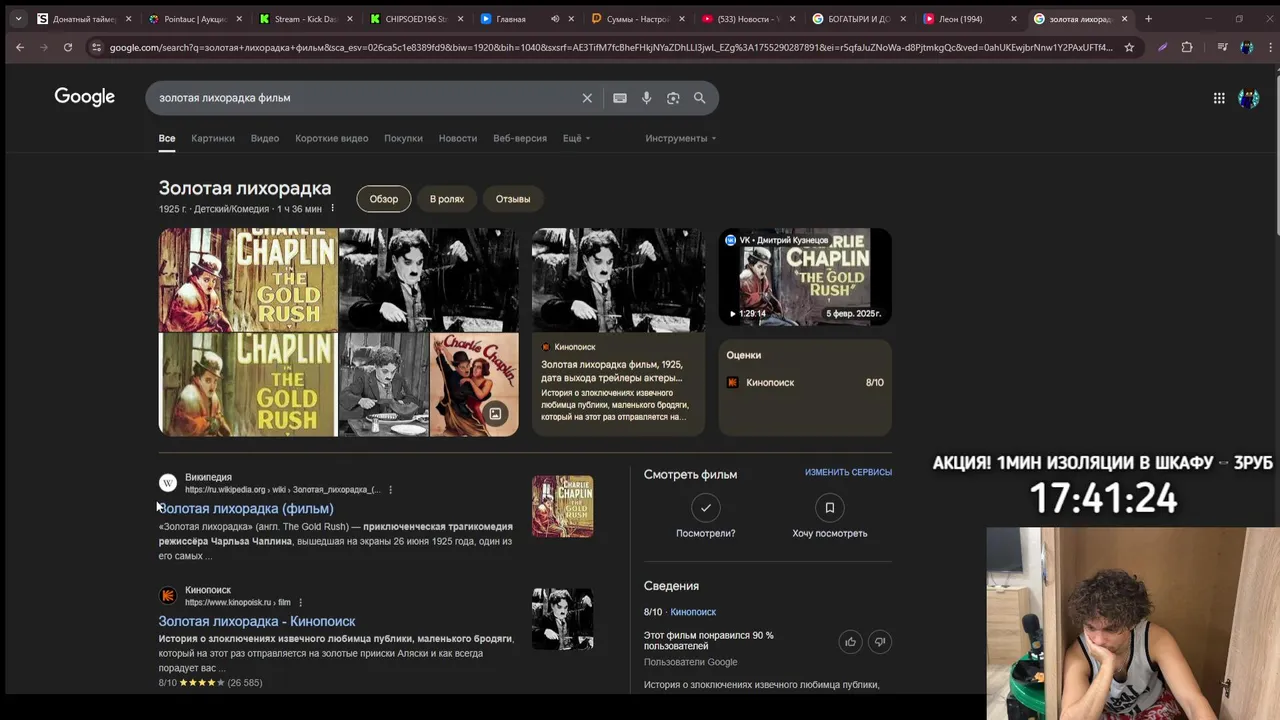Image resolution: width=1280 pixels, height=720 pixels.
Task: Open the Charlie Chaplin couple poster image
Action: (474, 384)
